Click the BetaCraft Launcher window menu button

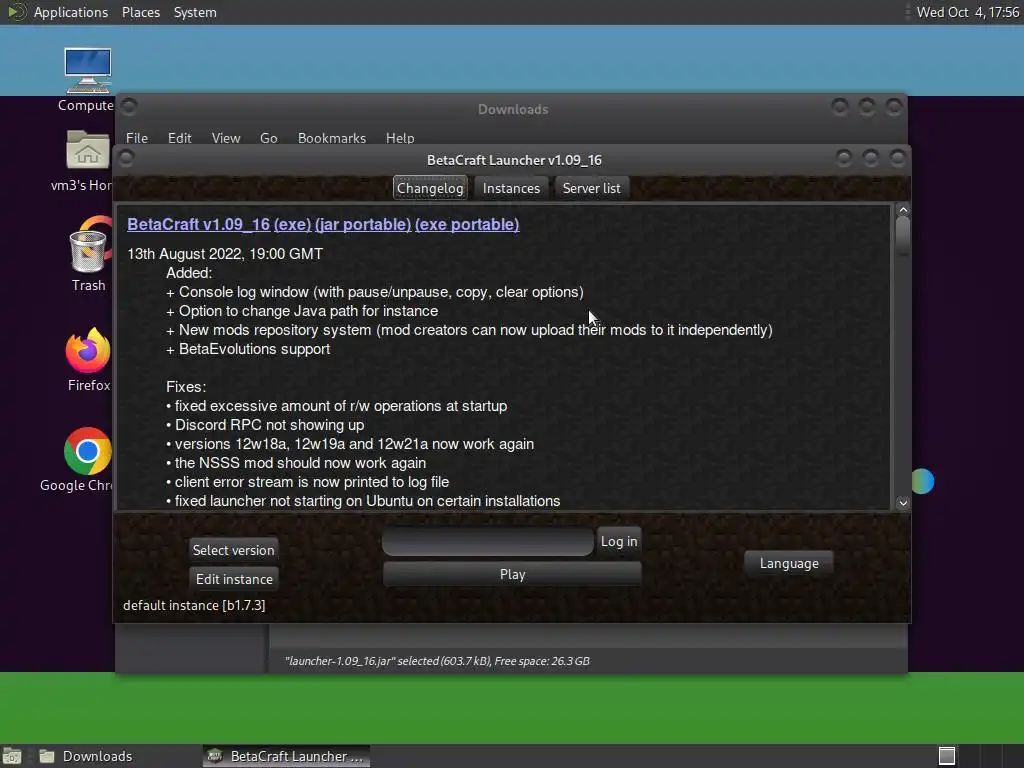click(x=127, y=157)
